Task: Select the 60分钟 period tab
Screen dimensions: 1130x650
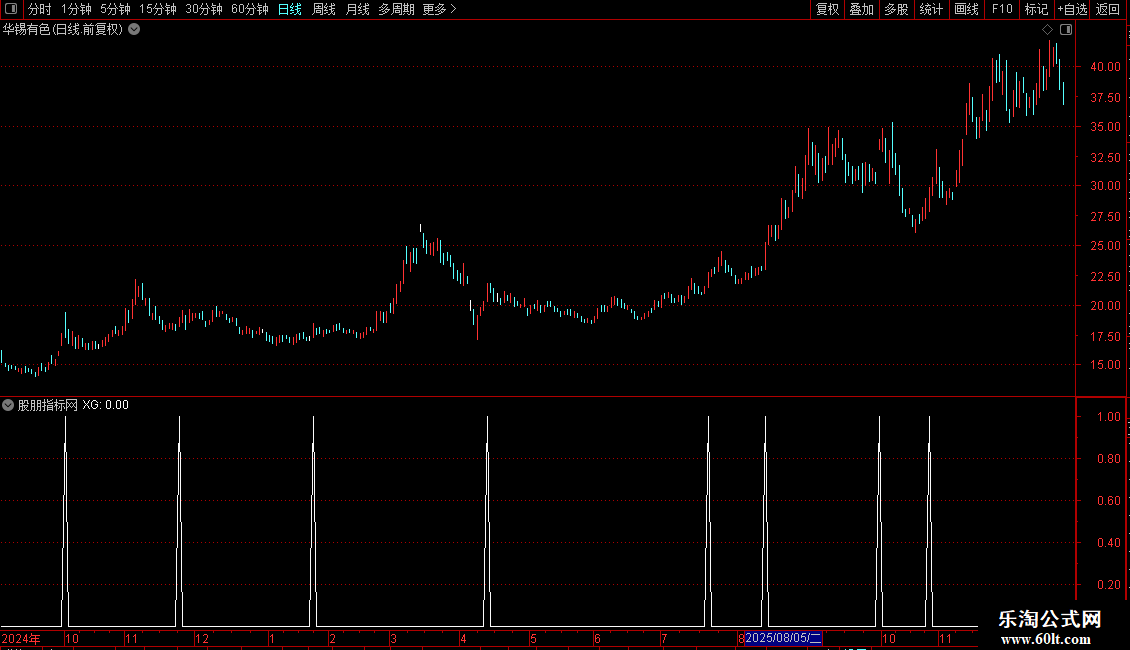Action: (249, 9)
